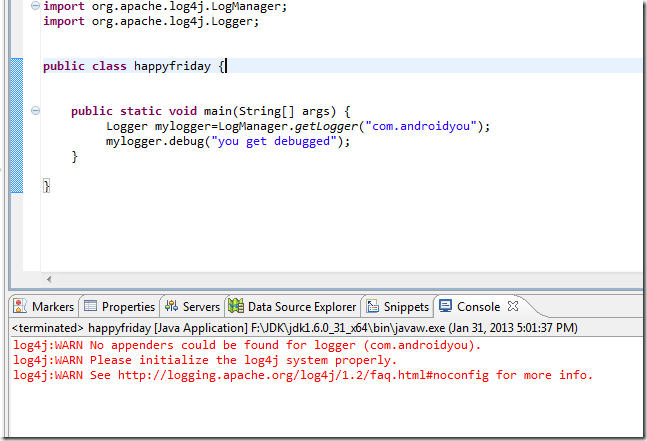Click the Console monitor icon

pos(446,306)
